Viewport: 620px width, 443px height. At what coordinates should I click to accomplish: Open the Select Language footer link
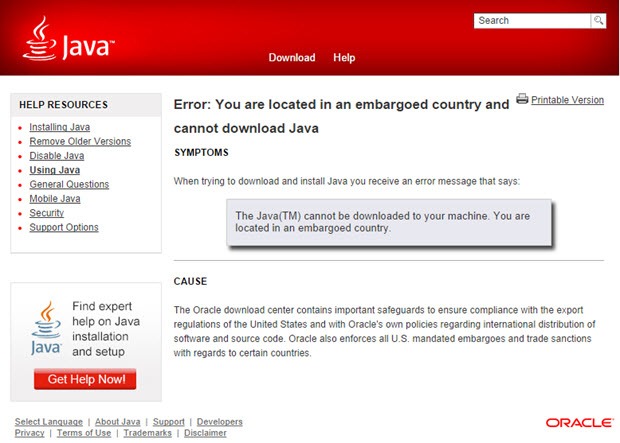point(49,422)
